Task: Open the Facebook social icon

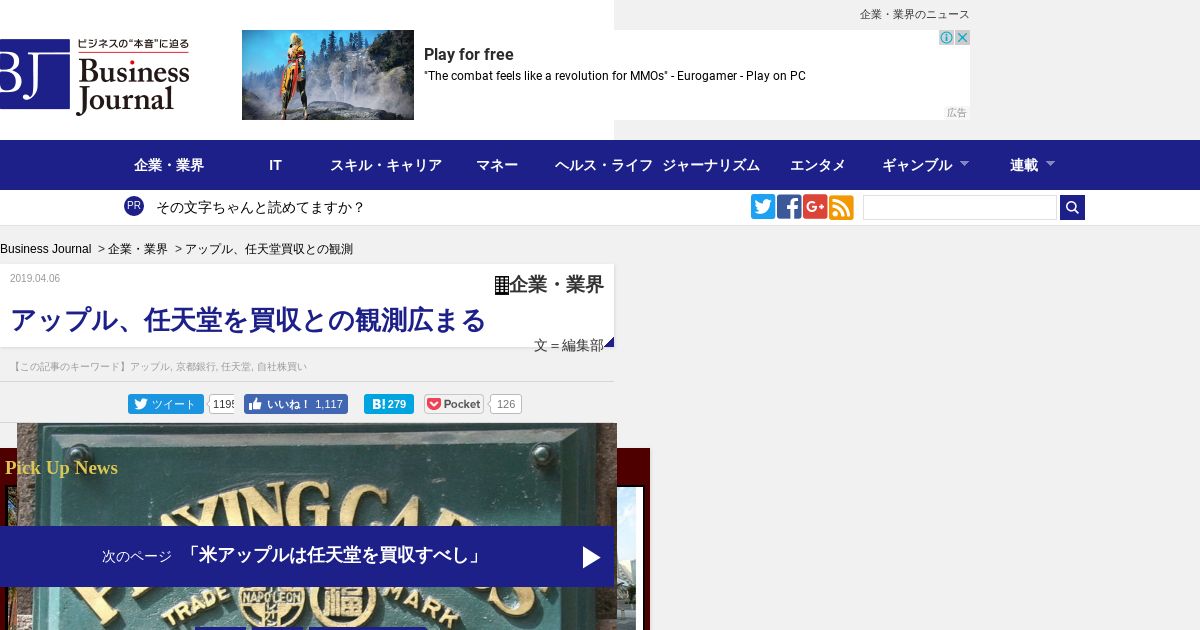Action: click(789, 207)
